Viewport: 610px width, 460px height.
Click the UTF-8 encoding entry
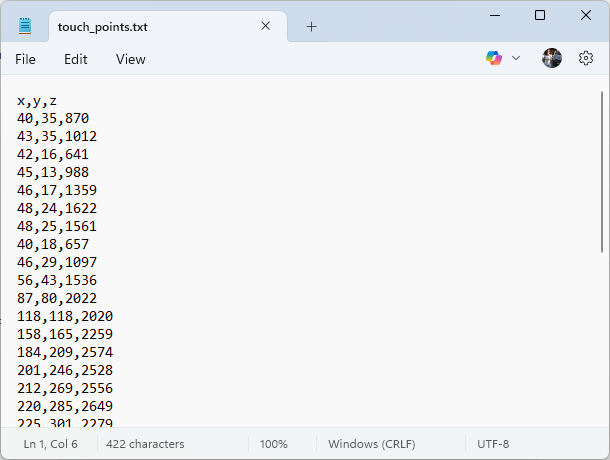[493, 444]
